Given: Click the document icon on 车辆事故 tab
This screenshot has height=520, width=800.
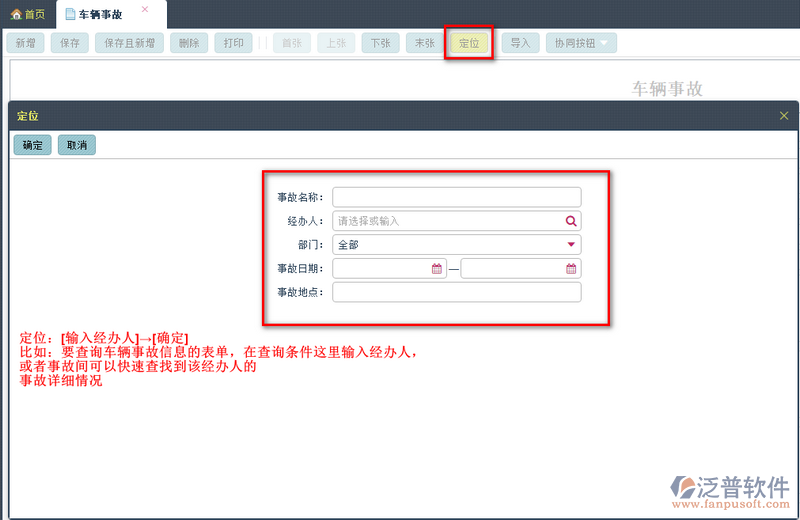Looking at the screenshot, I should pyautogui.click(x=70, y=14).
